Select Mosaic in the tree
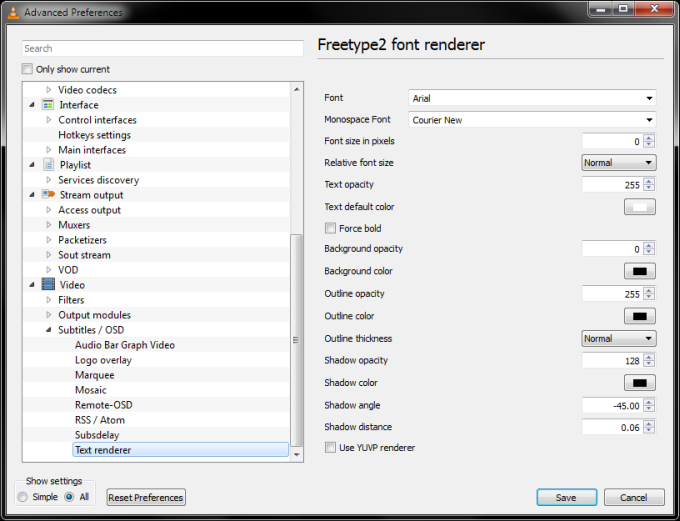 (91, 390)
